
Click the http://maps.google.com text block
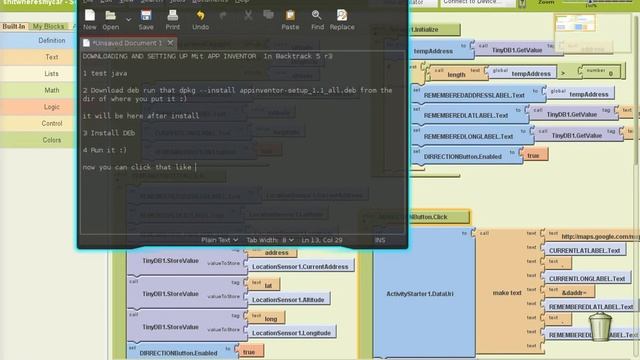[592, 236]
